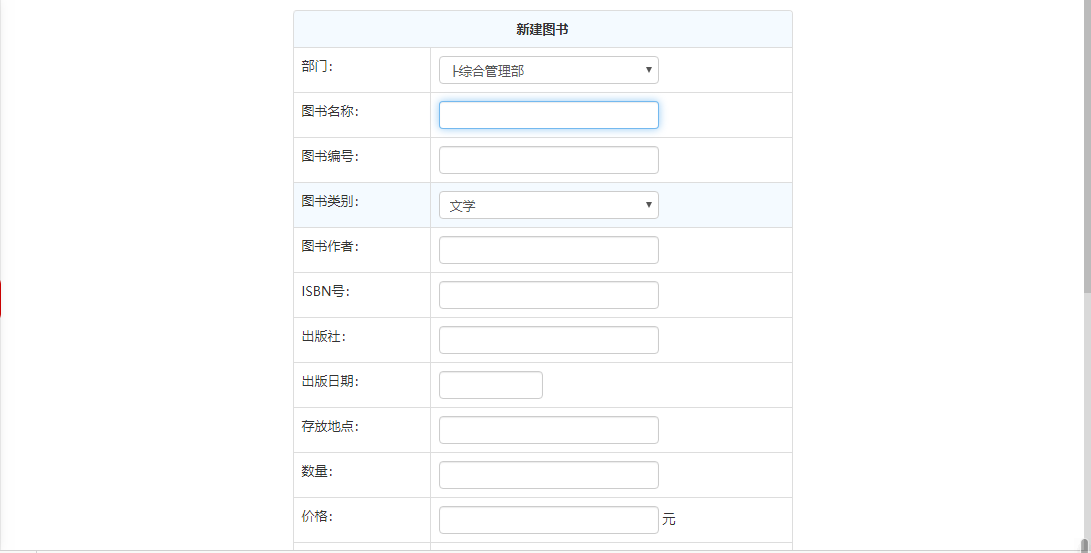Select the 数量 quantity input

[548, 475]
